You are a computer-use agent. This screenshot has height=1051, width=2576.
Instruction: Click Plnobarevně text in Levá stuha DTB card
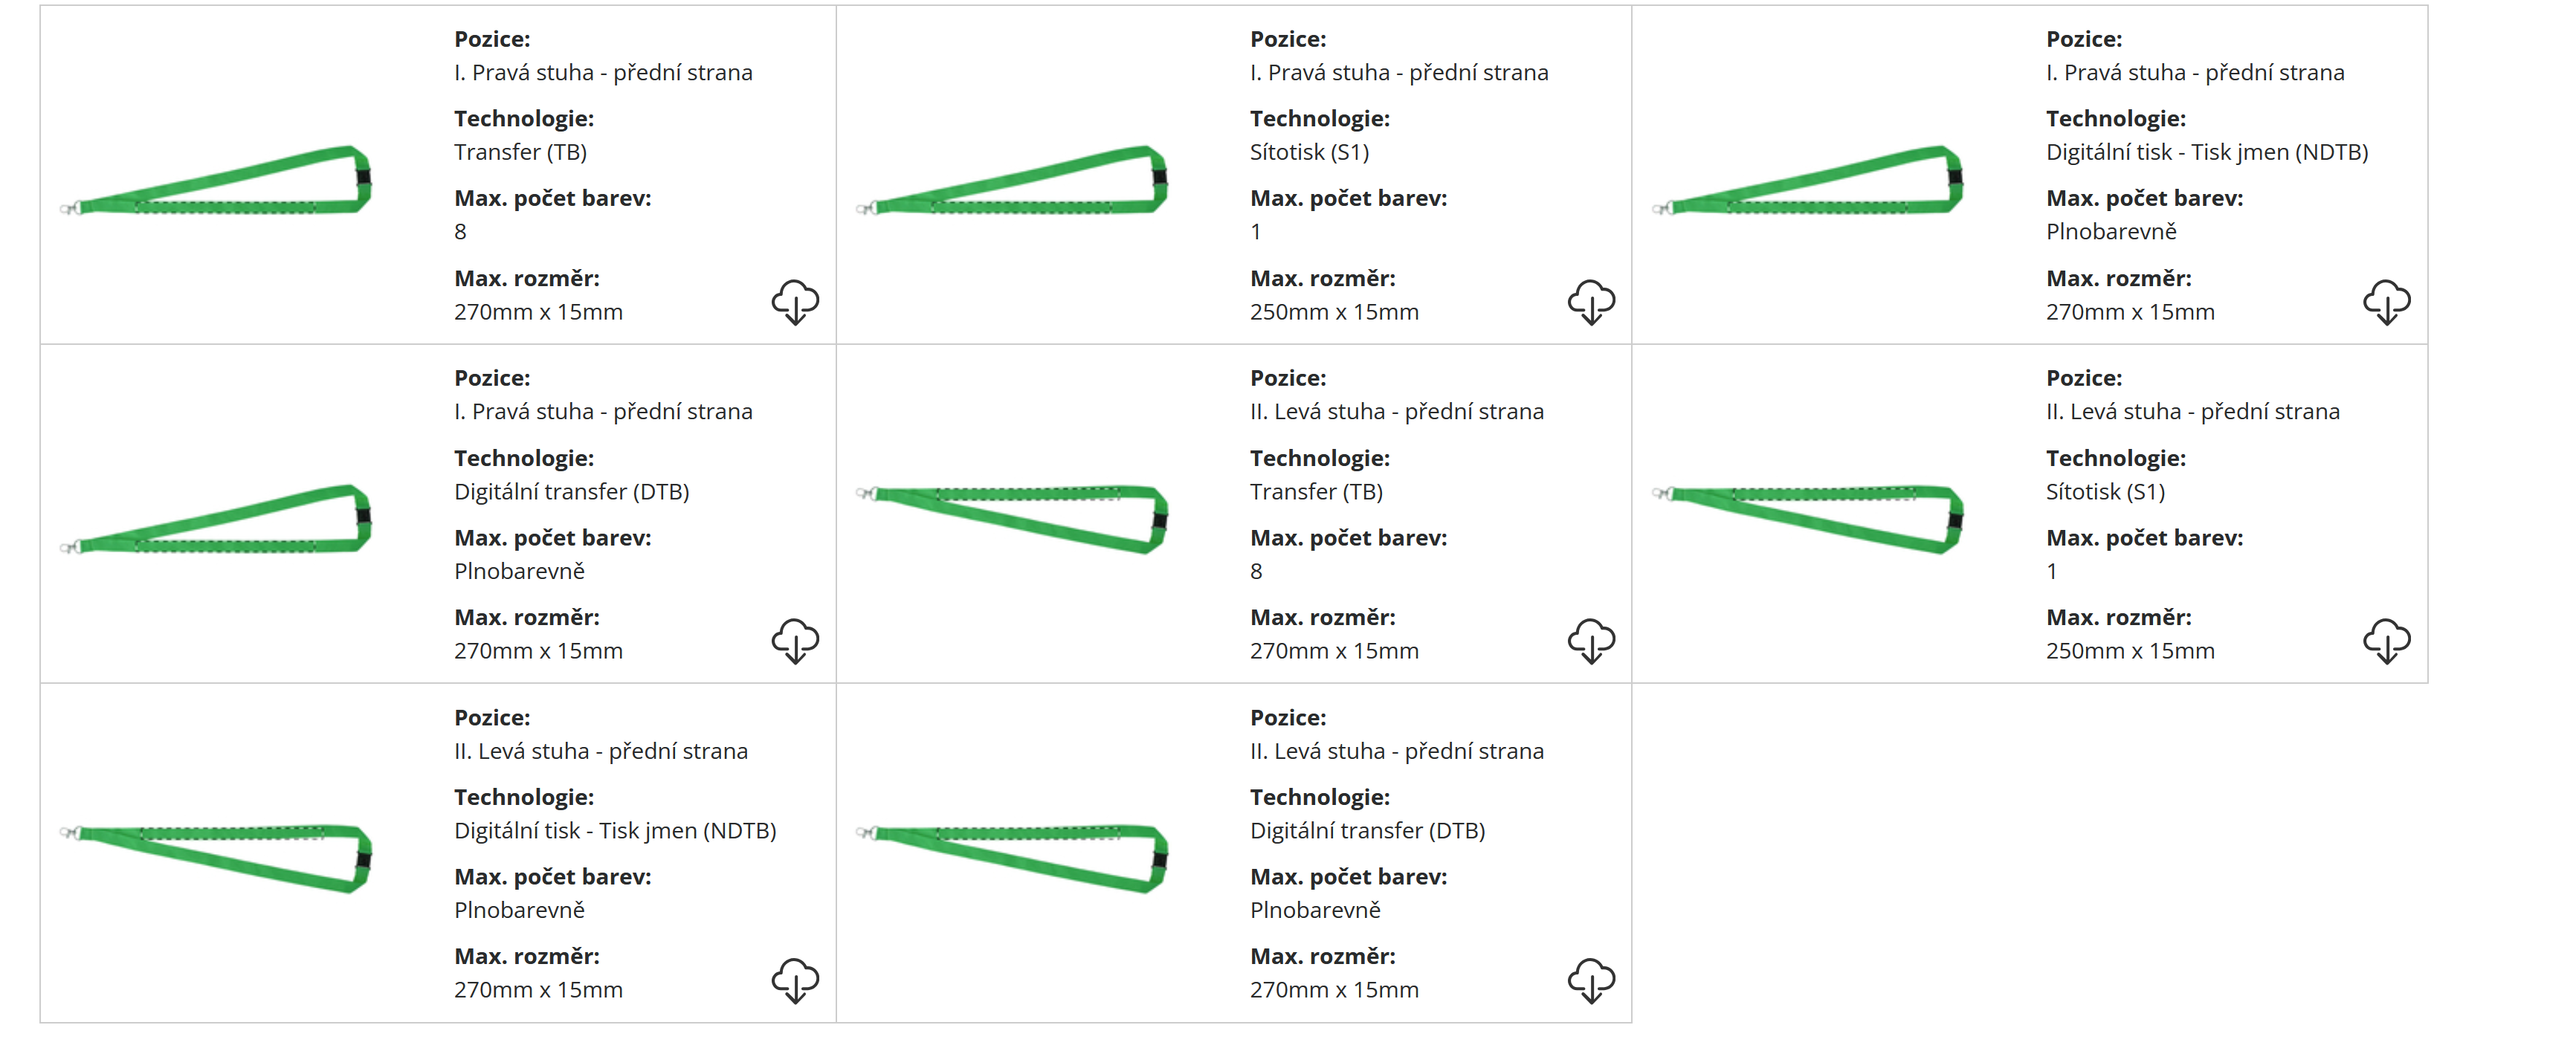(1315, 910)
